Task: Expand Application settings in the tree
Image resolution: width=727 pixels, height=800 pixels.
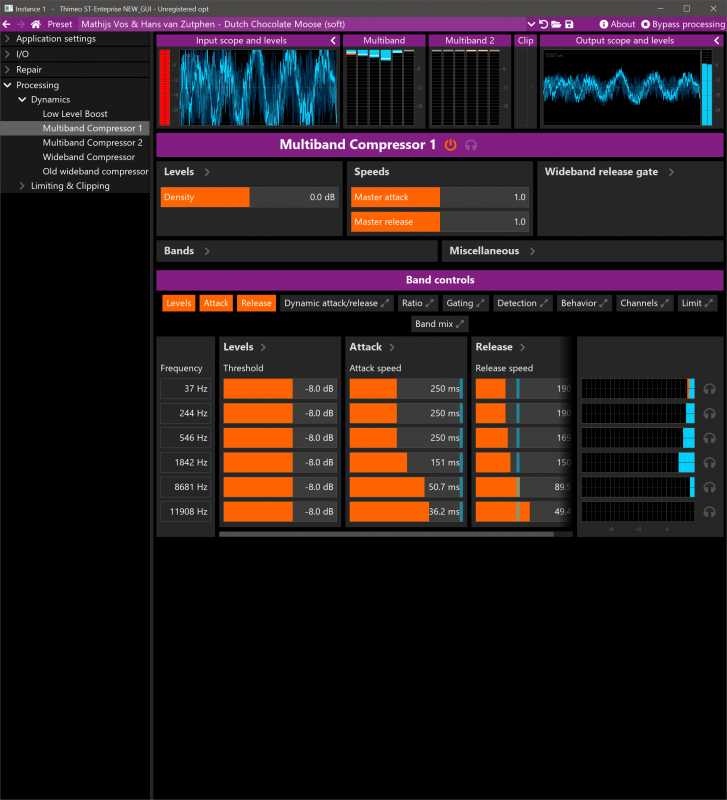Action: pos(7,38)
